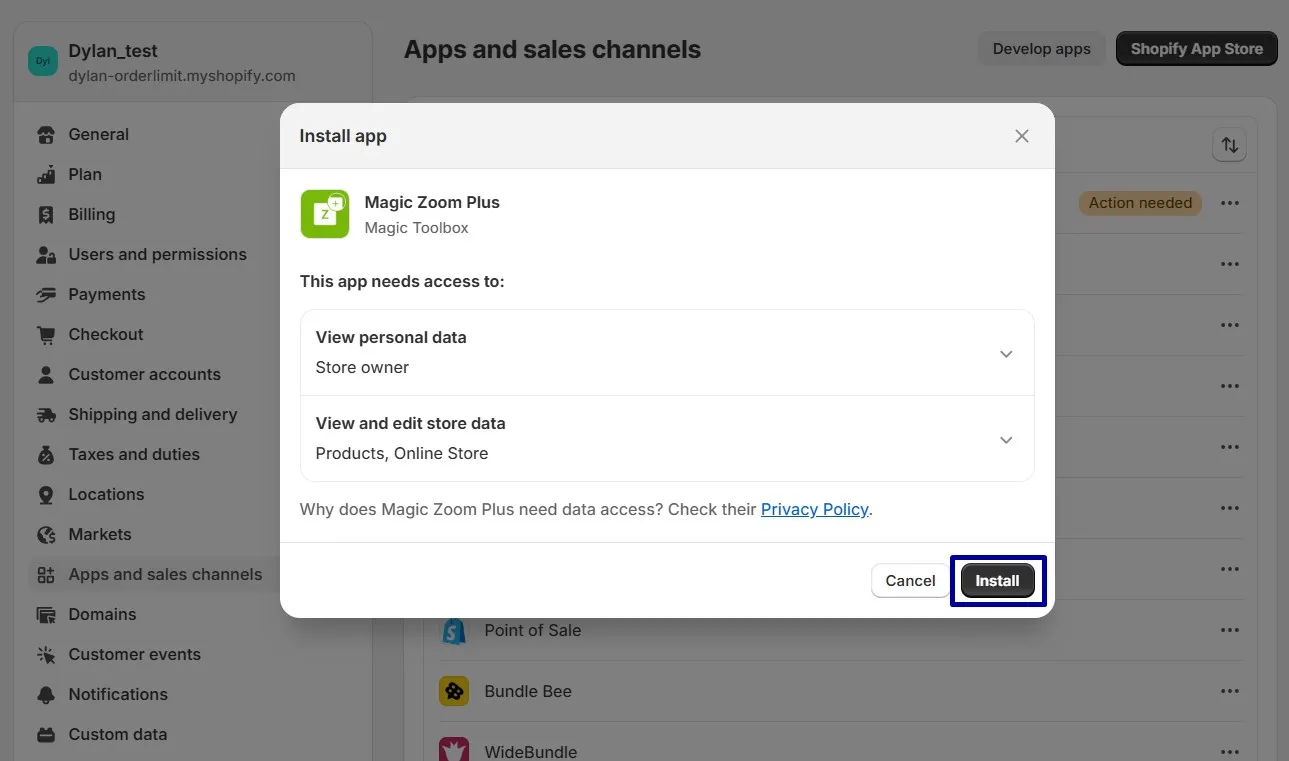The height and width of the screenshot is (761, 1289).
Task: Close the Install app dialog
Action: coord(1022,136)
